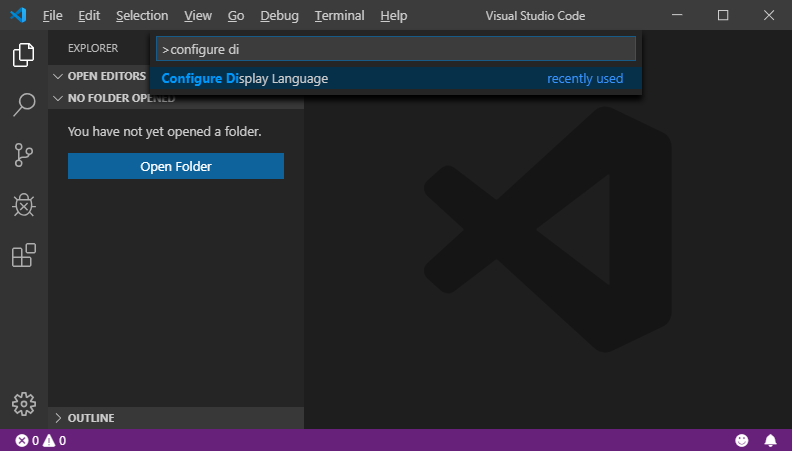Viewport: 792px width, 451px height.
Task: Click the VS Code logo icon in title bar
Action: tap(18, 15)
